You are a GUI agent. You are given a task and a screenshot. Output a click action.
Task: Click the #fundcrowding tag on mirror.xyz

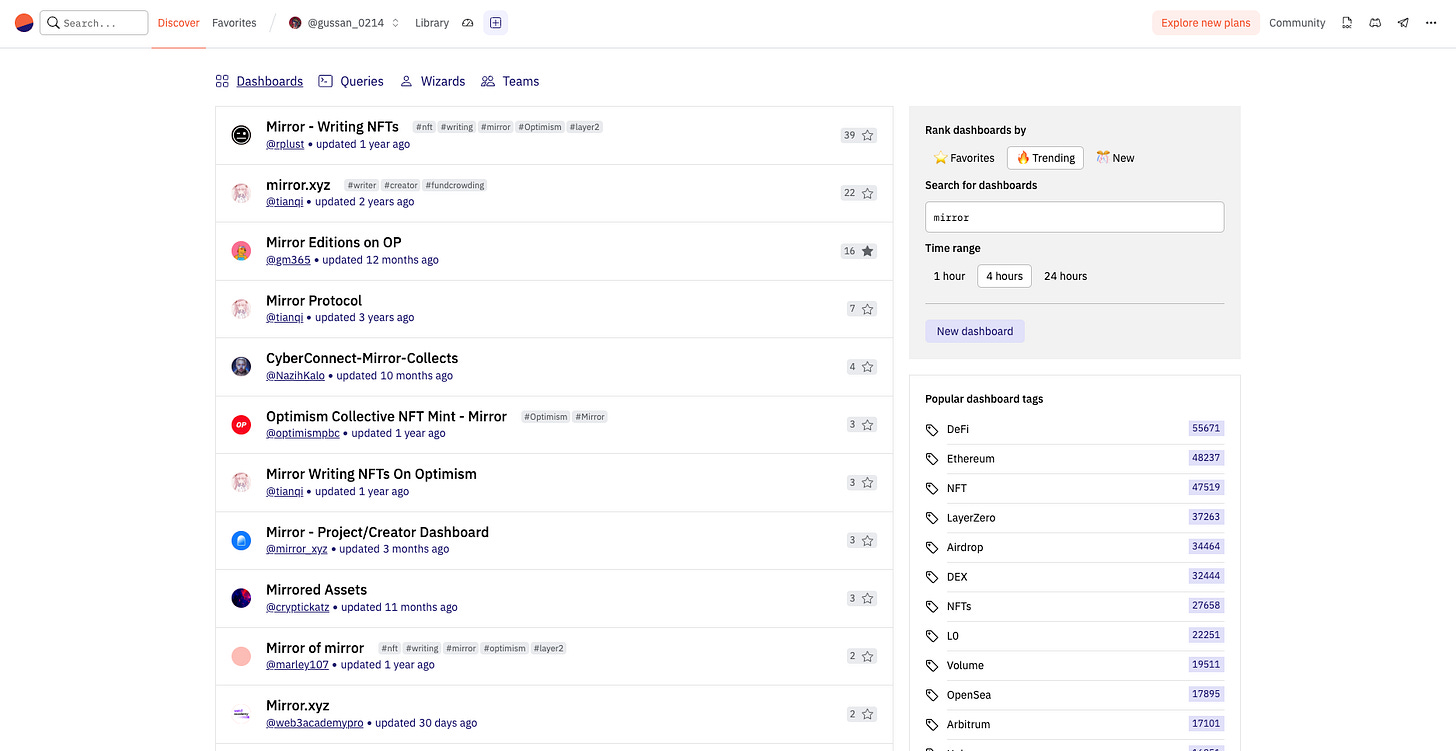click(454, 185)
